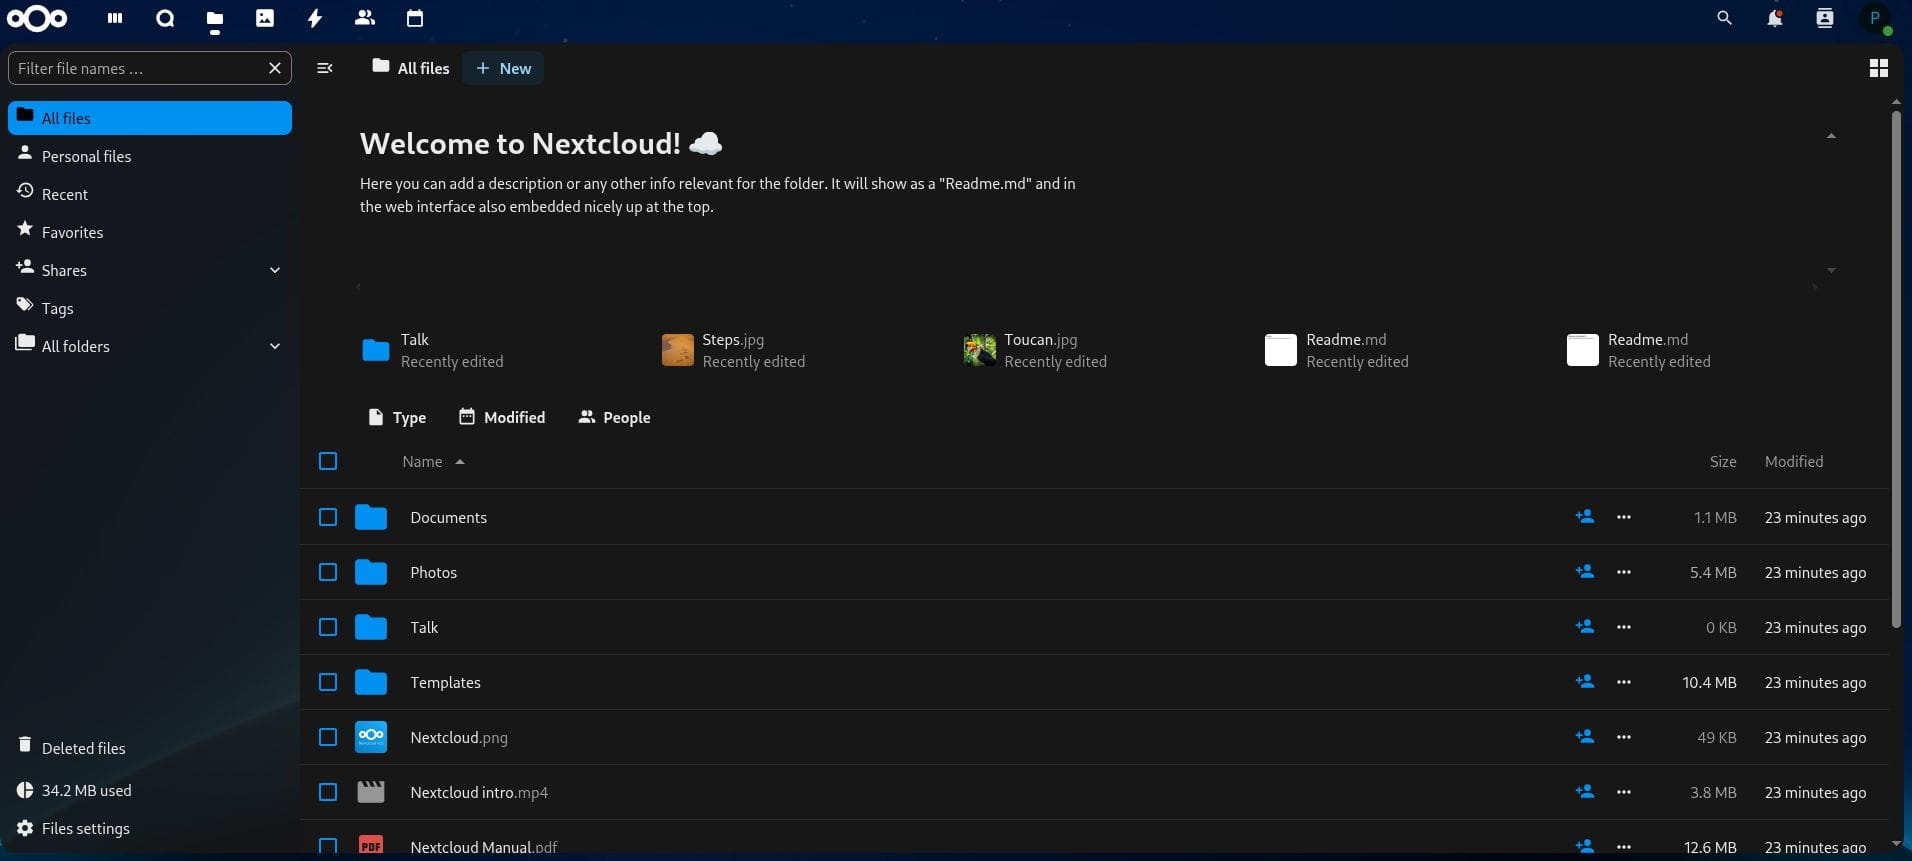This screenshot has width=1912, height=861.
Task: Select All files in the sidebar
Action: point(150,118)
